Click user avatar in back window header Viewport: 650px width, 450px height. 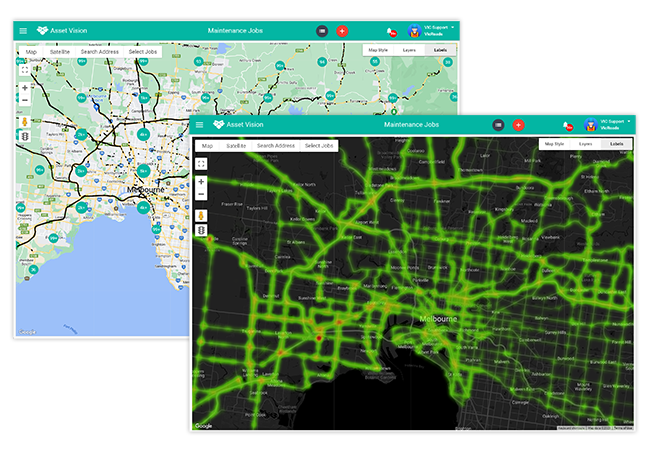414,31
